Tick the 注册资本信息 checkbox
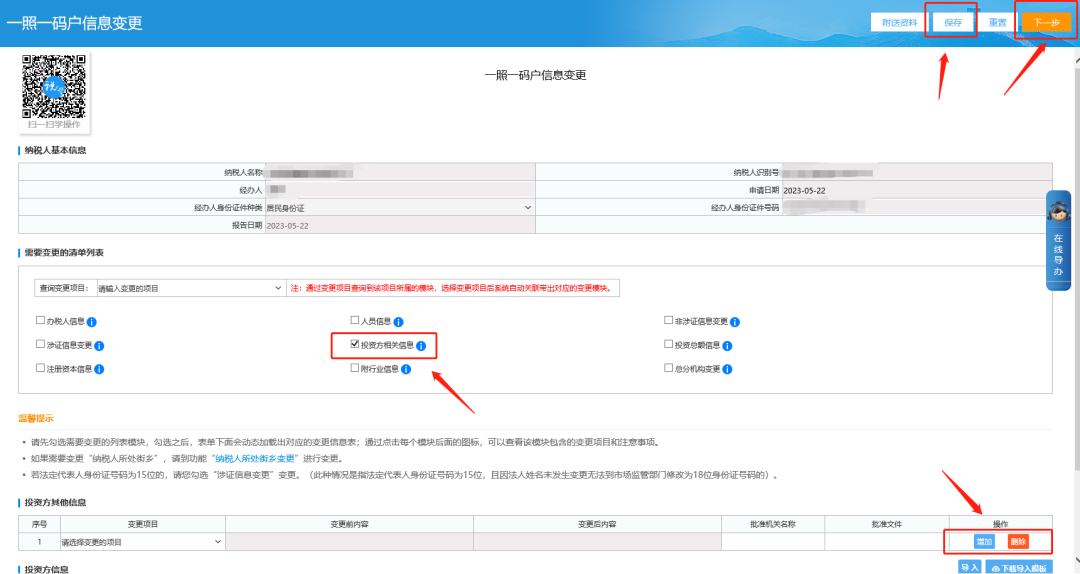The width and height of the screenshot is (1080, 574). [x=40, y=368]
